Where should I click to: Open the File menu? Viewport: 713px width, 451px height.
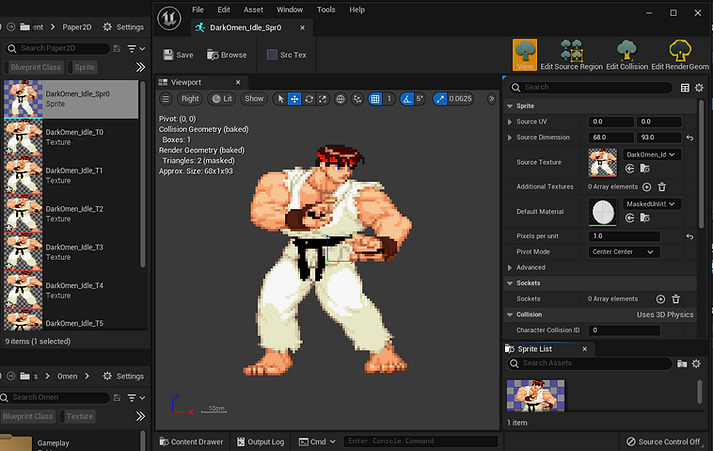(x=198, y=10)
